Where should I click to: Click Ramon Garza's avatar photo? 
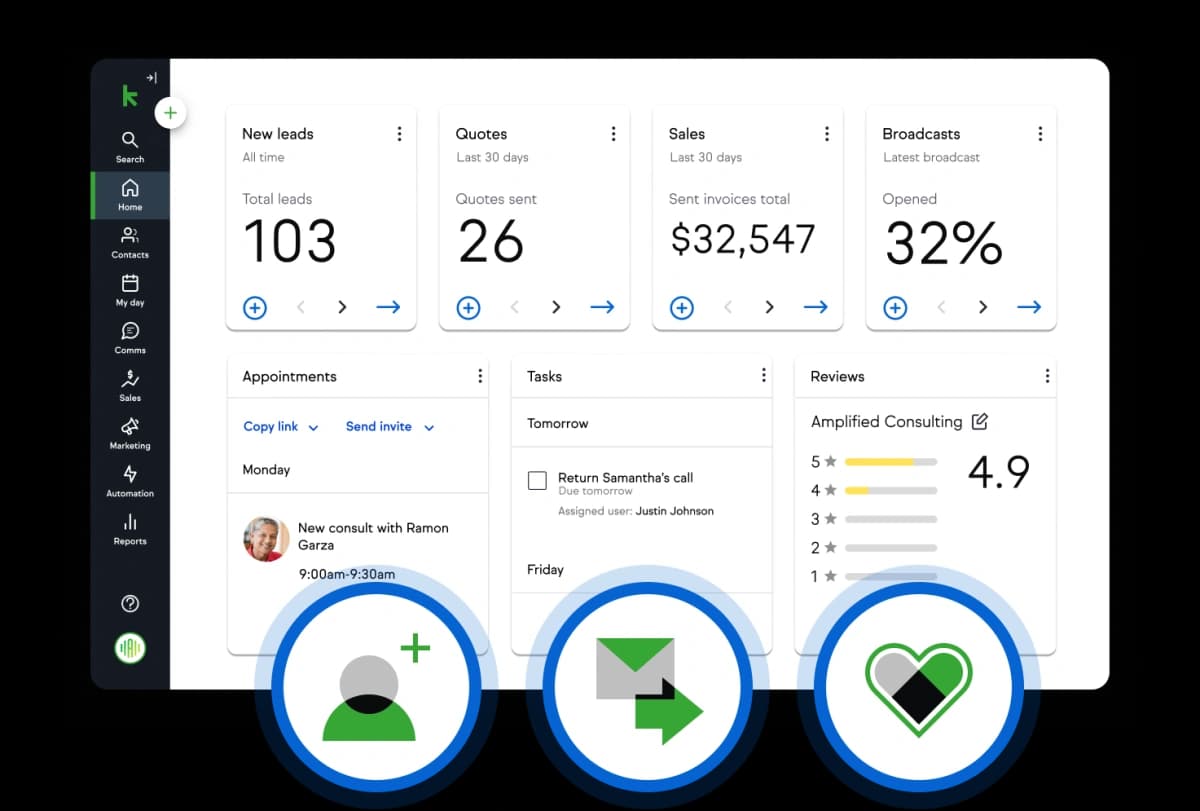266,539
